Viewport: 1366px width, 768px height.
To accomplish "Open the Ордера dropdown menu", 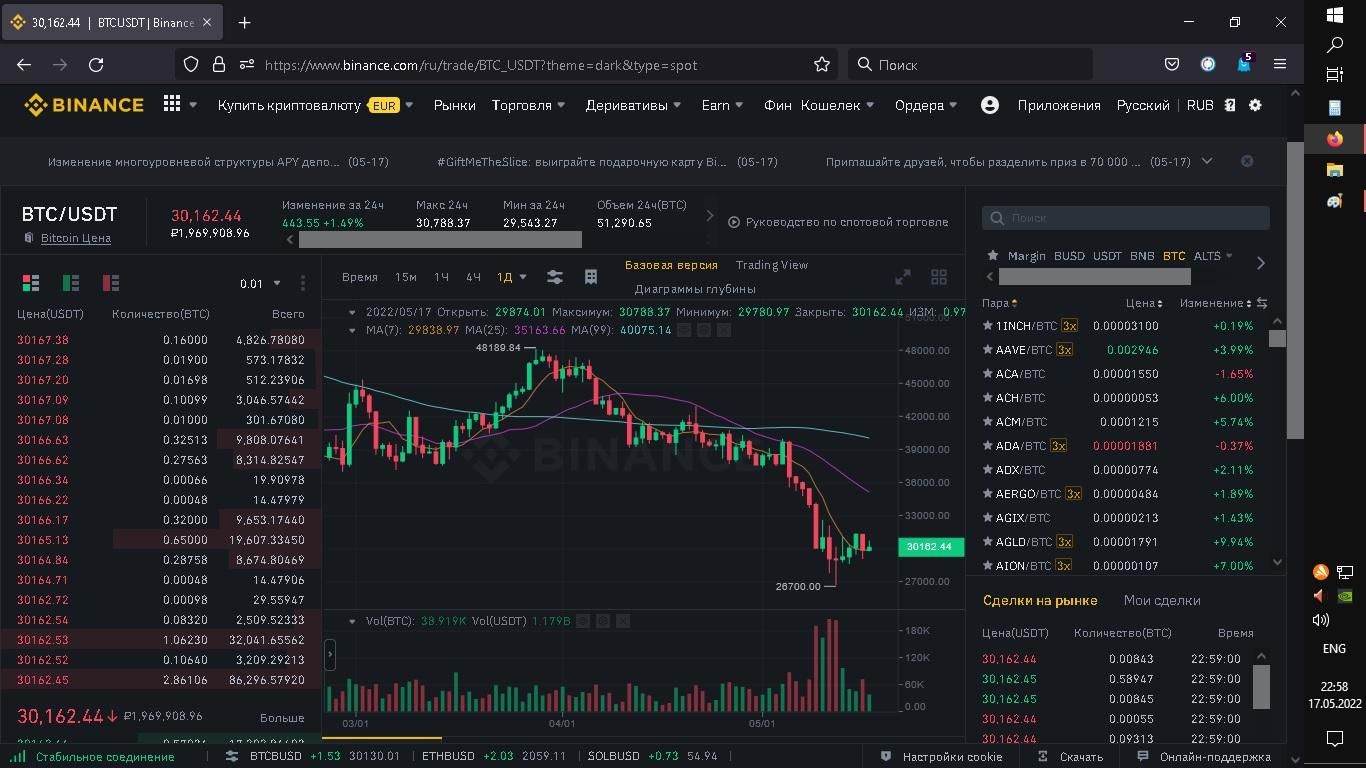I will pyautogui.click(x=926, y=105).
